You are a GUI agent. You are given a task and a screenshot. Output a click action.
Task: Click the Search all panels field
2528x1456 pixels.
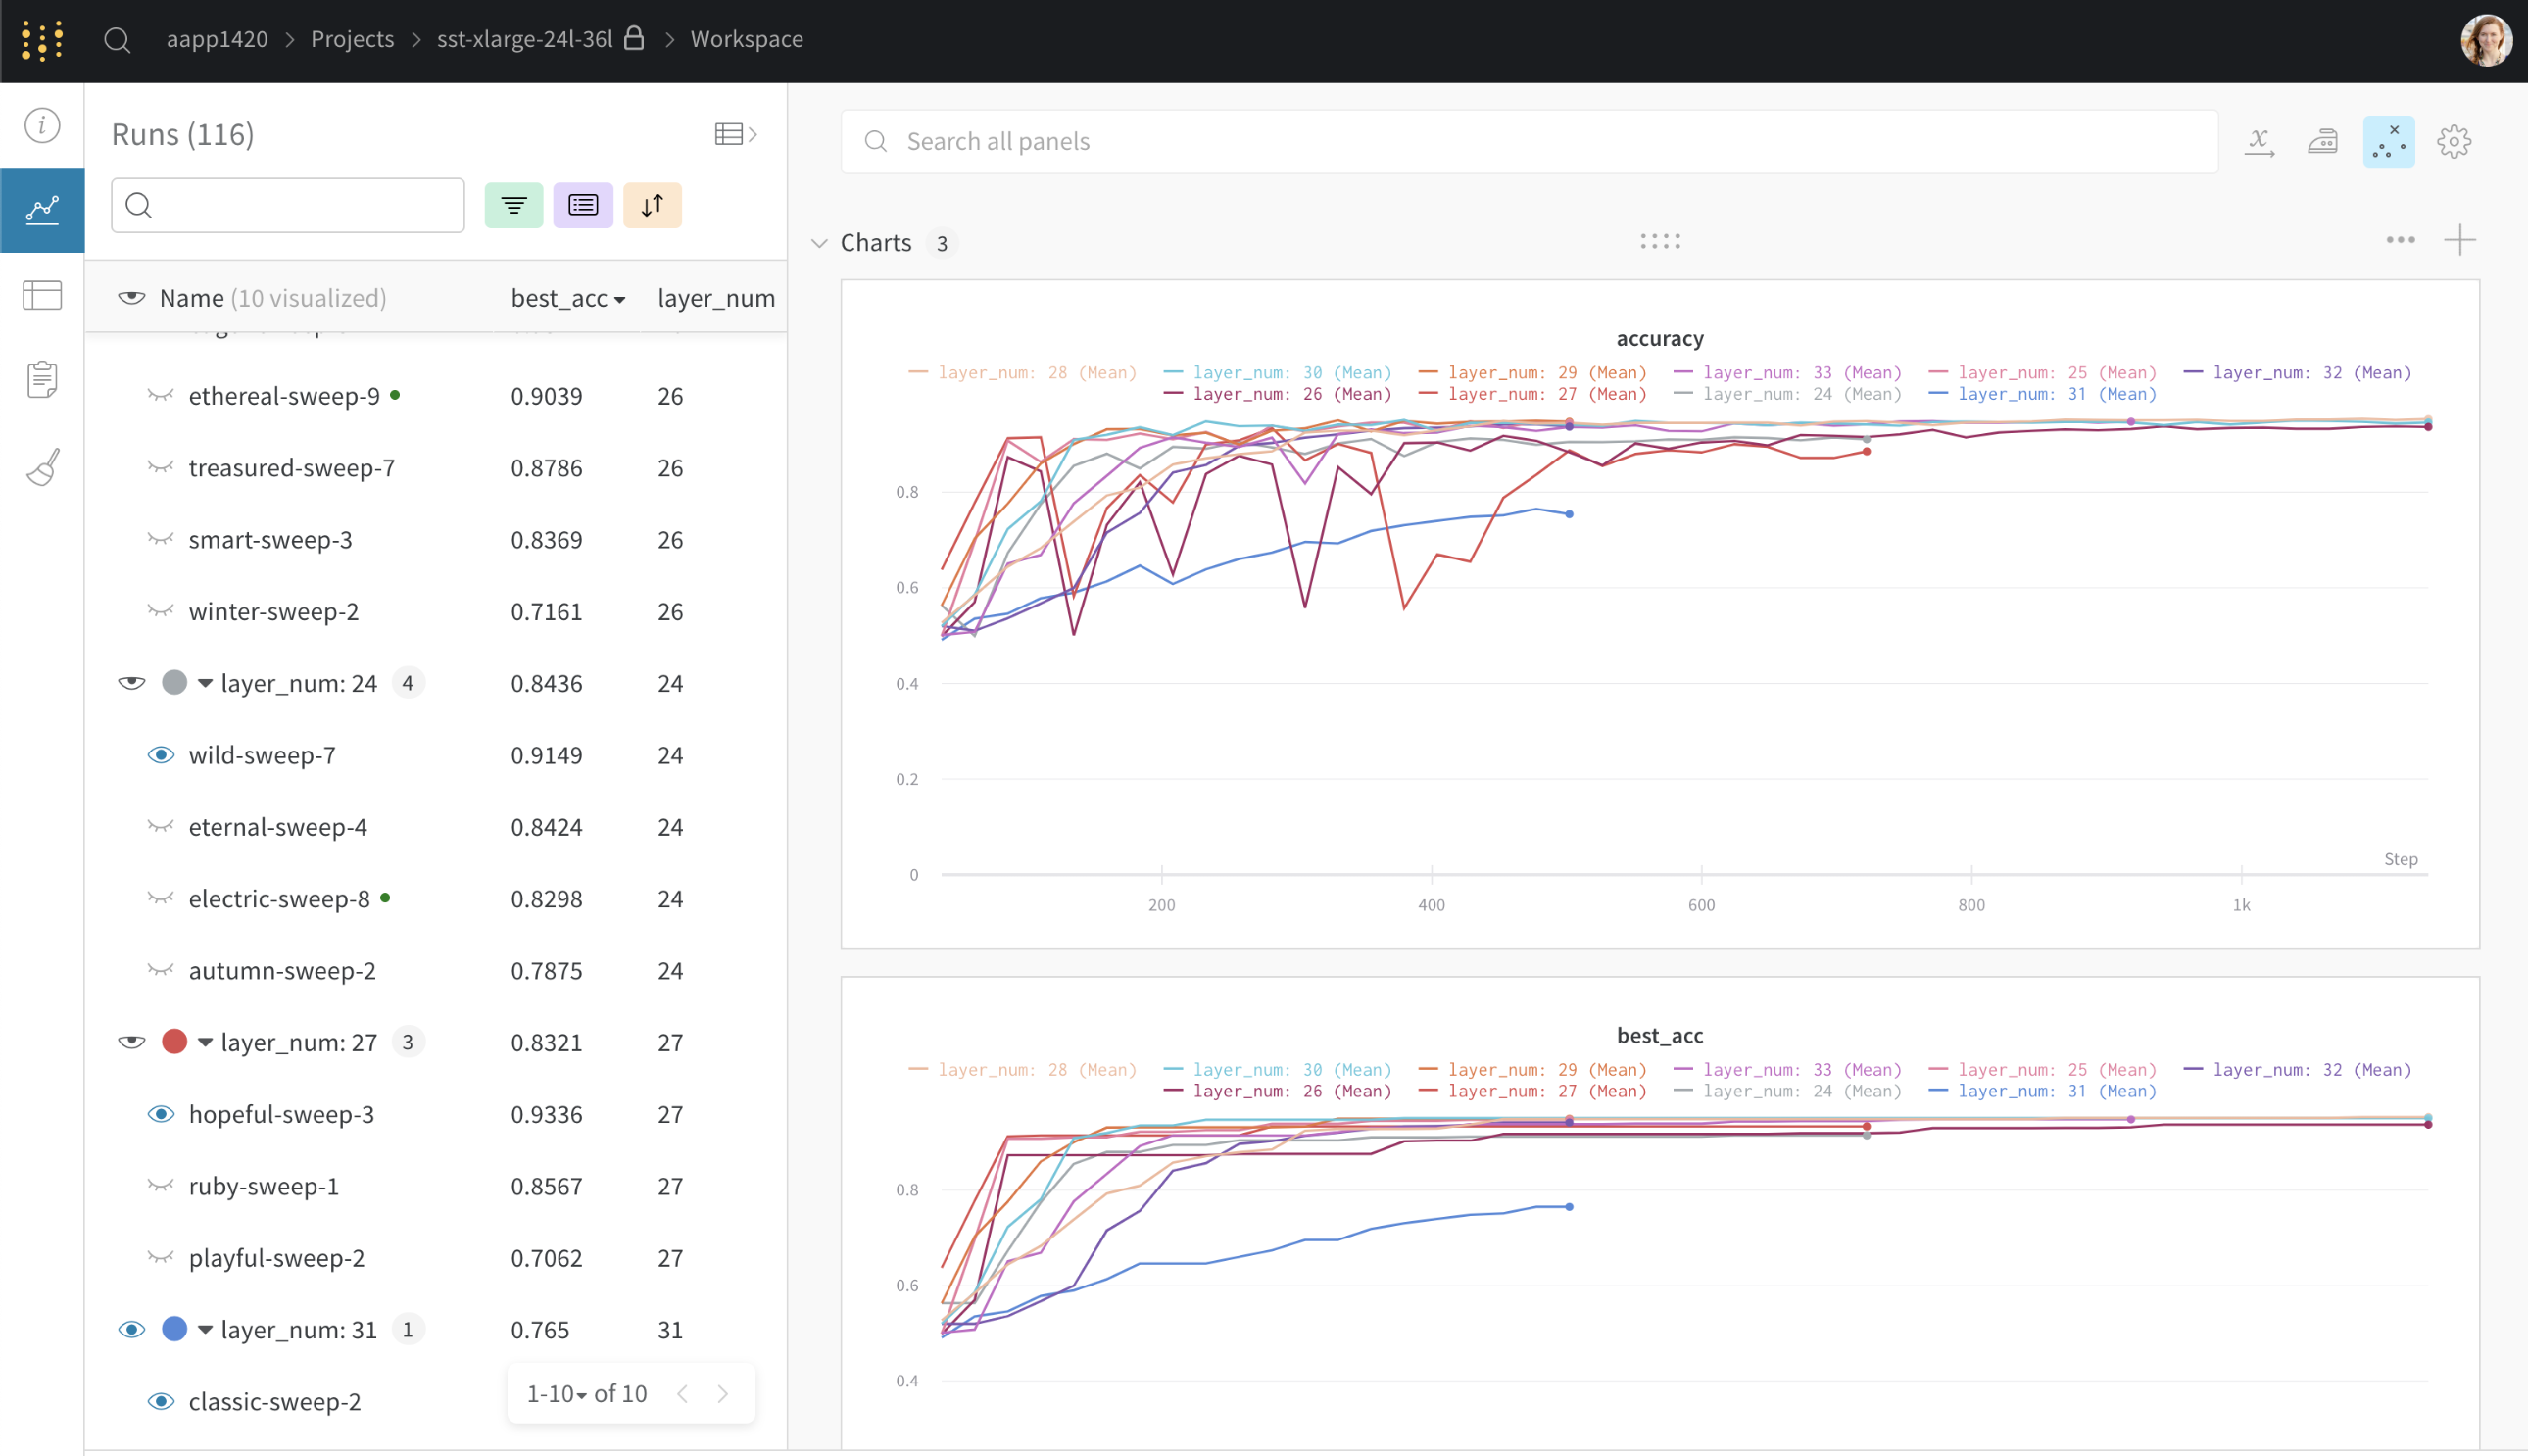pyautogui.click(x=1528, y=142)
